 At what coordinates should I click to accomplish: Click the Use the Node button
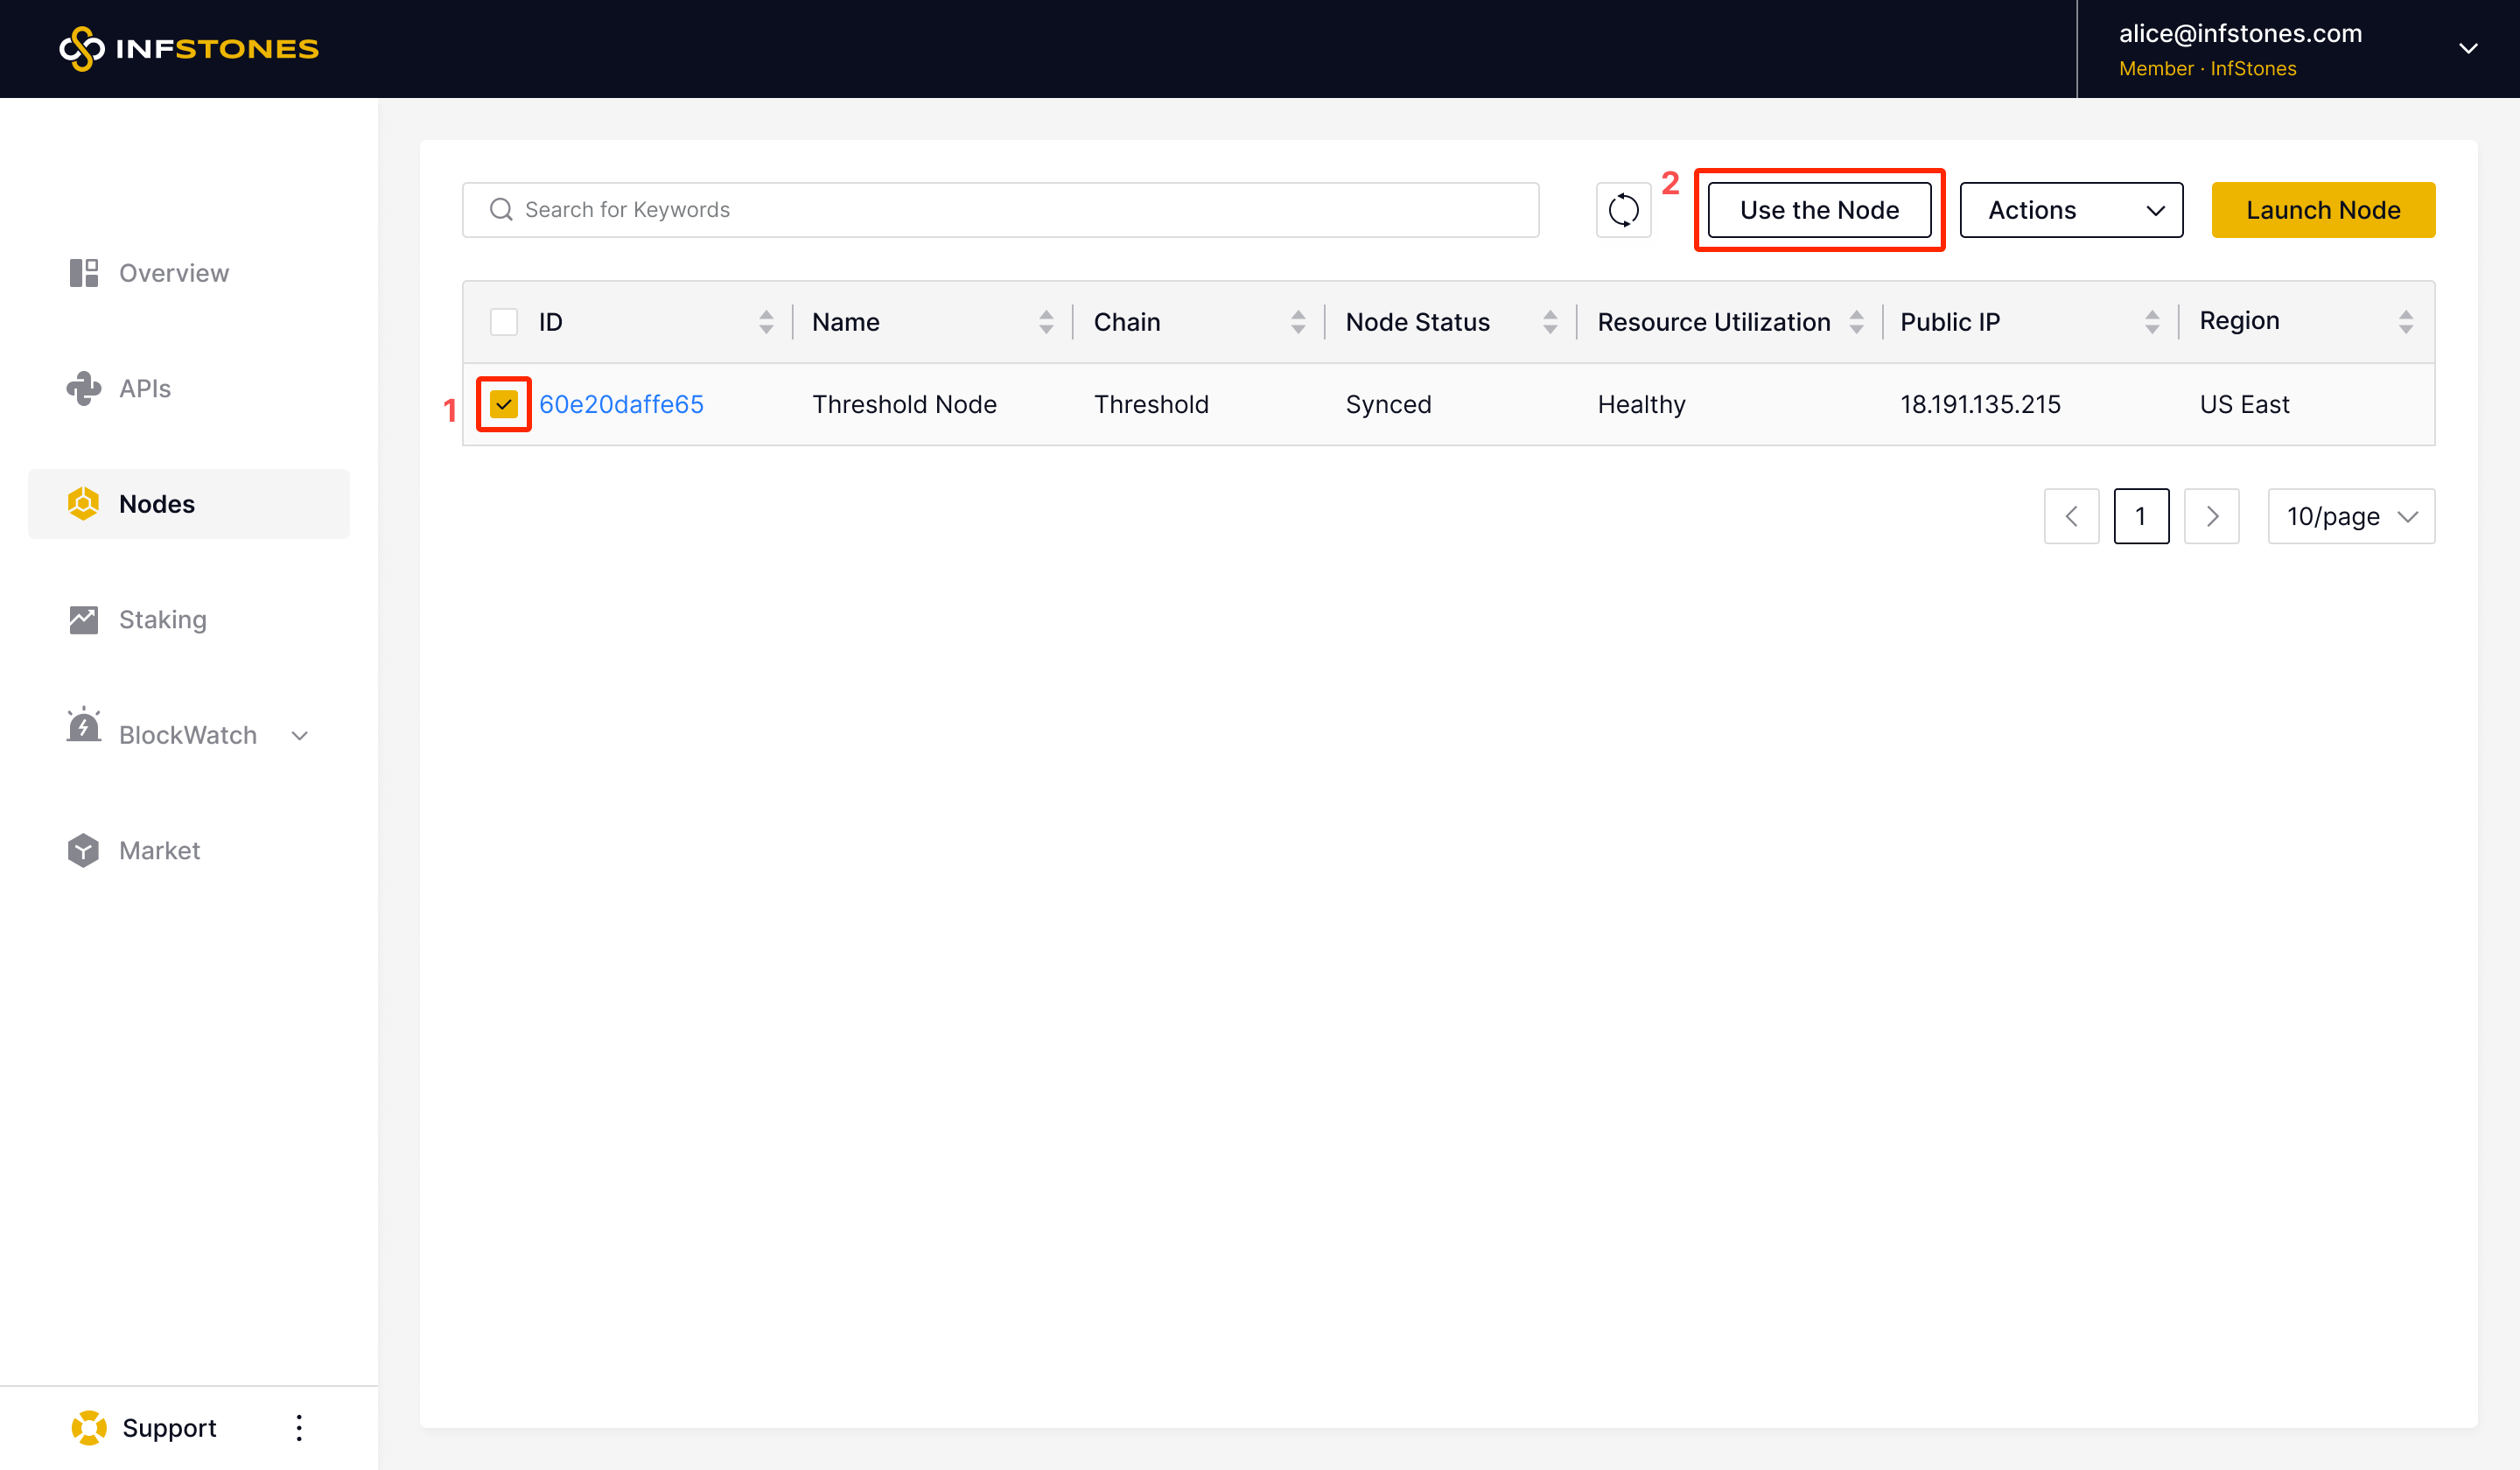click(x=1819, y=210)
